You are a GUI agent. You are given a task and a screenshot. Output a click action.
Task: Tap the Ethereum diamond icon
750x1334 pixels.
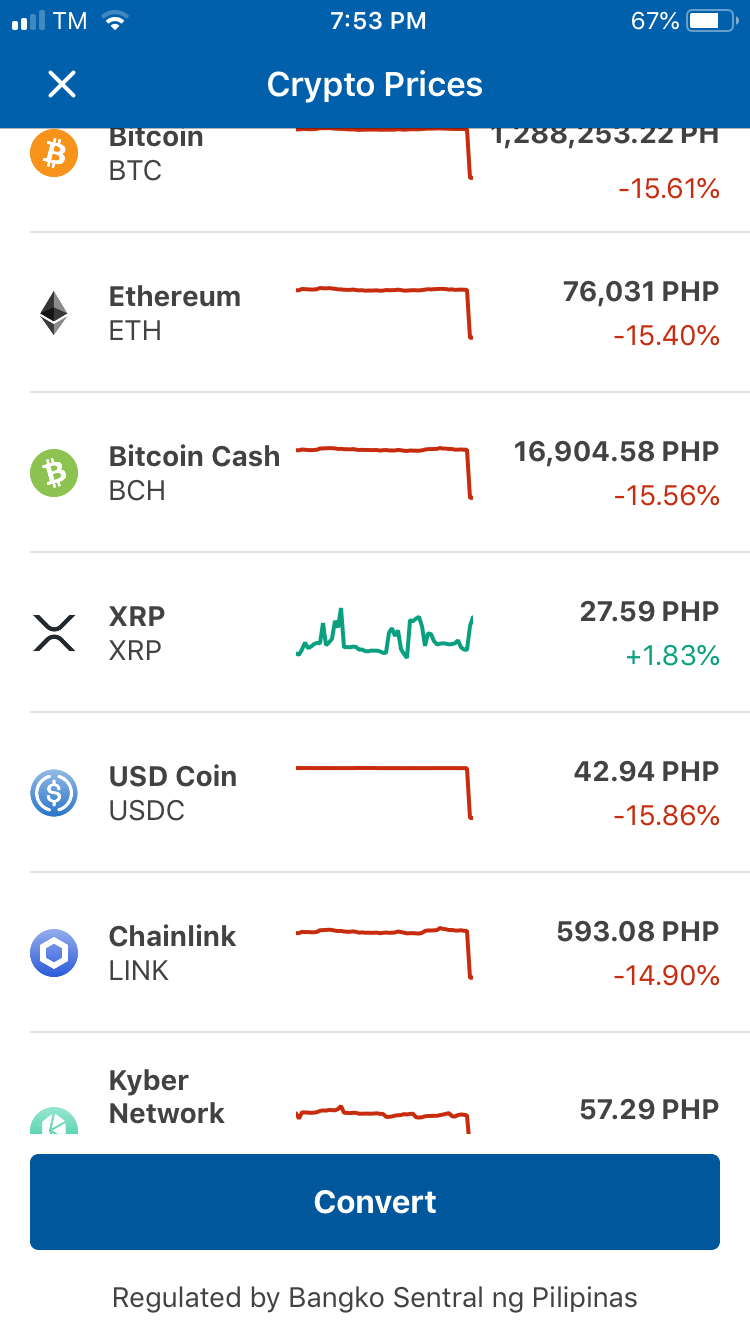pyautogui.click(x=54, y=313)
